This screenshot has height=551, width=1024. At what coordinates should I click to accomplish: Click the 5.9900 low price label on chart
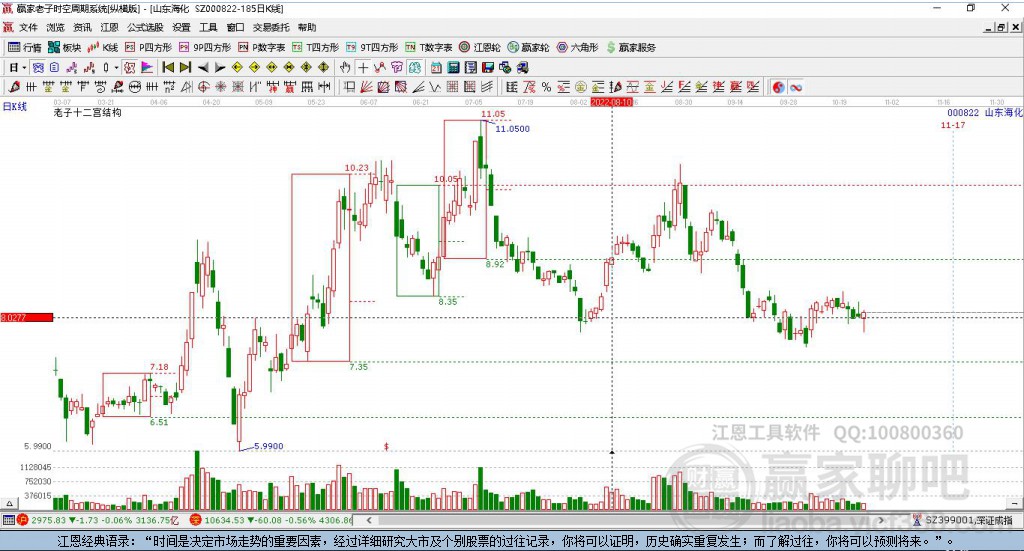(269, 446)
